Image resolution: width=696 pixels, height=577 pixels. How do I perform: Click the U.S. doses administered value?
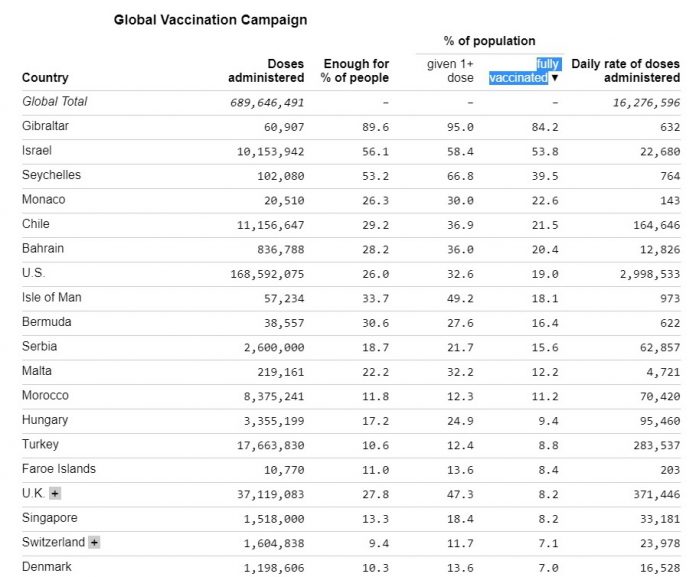click(267, 274)
